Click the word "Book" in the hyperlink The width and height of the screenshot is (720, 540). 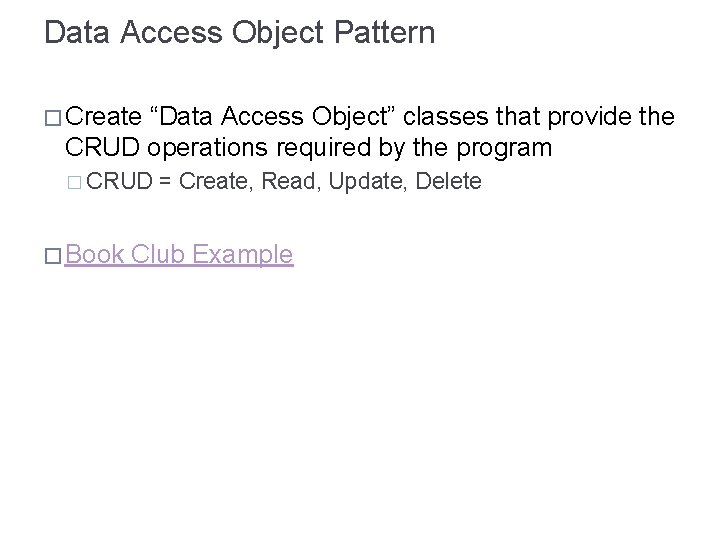pyautogui.click(x=95, y=254)
